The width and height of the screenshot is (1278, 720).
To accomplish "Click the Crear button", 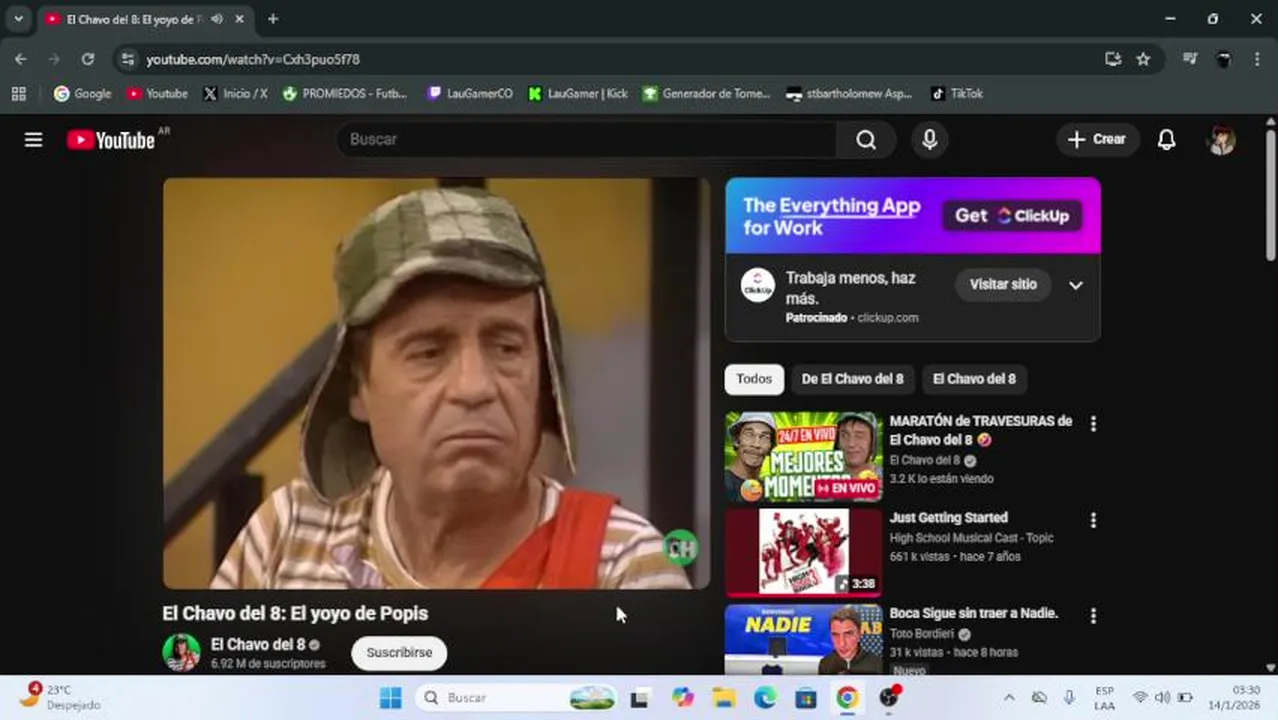I will 1097,140.
